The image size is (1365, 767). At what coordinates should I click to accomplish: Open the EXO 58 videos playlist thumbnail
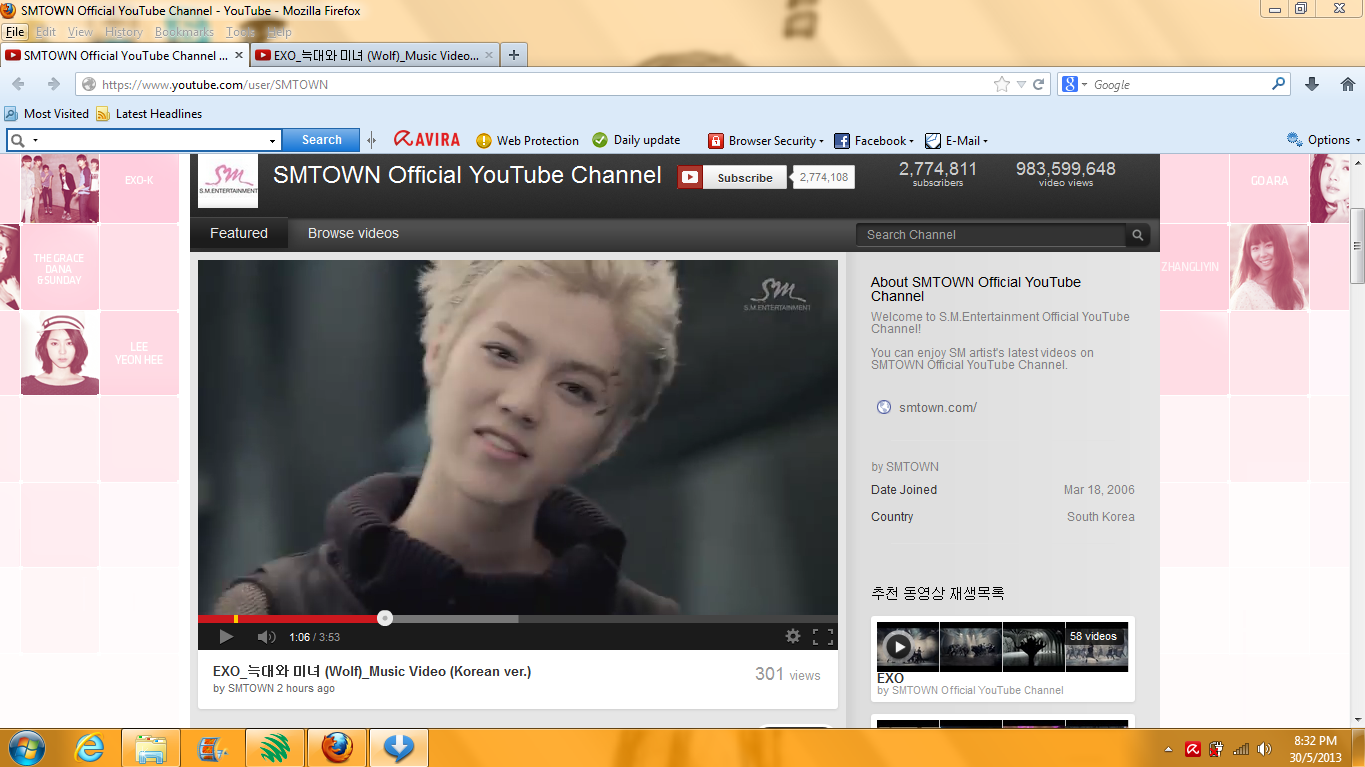coord(1003,647)
